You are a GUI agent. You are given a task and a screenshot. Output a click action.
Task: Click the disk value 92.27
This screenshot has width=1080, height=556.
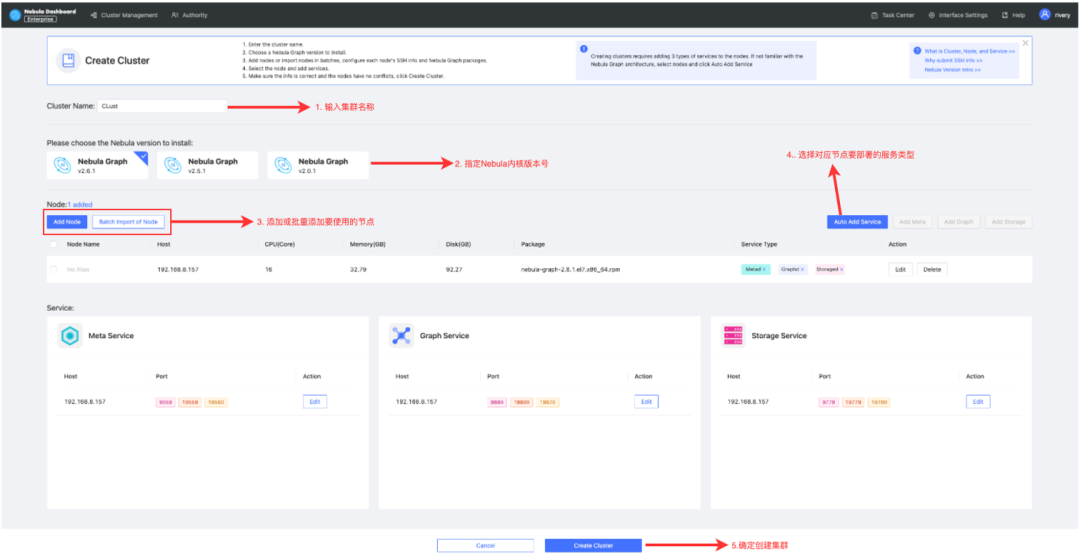[454, 269]
